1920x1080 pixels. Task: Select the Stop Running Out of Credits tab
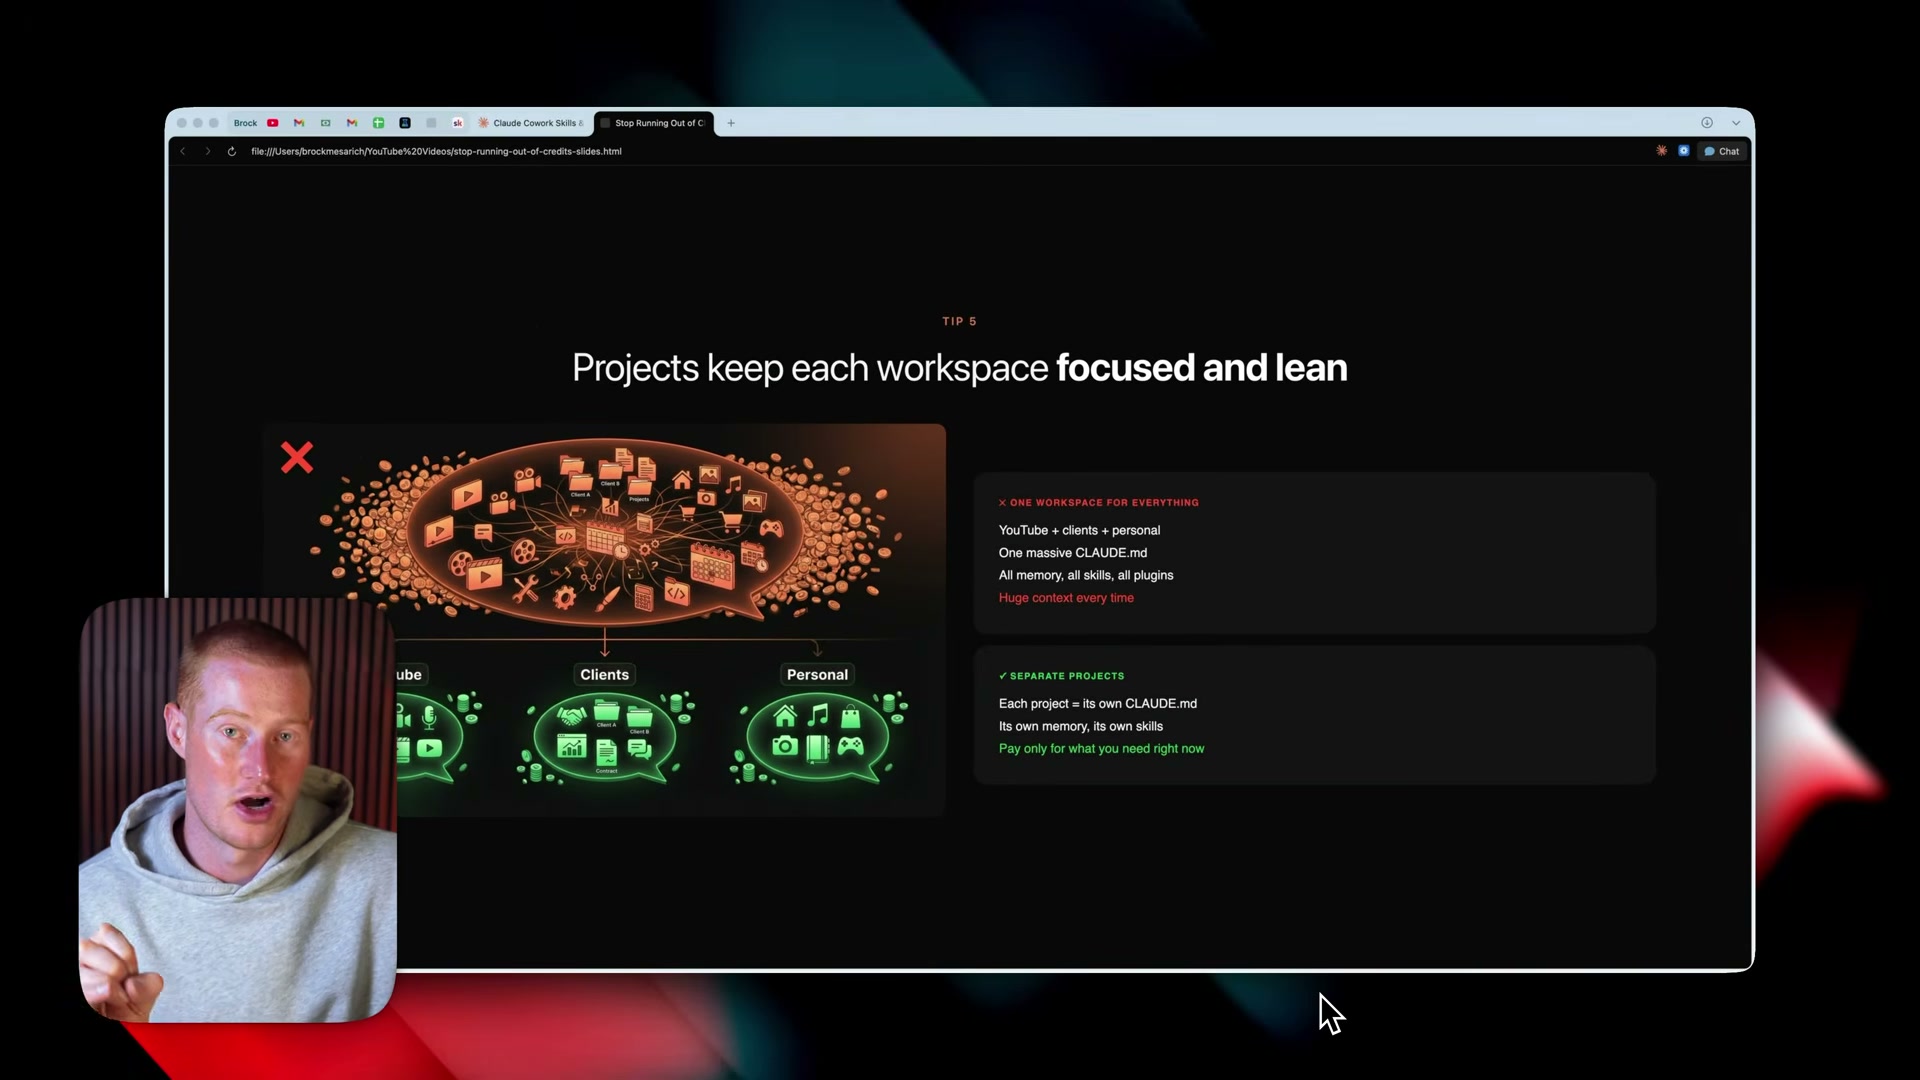pyautogui.click(x=654, y=123)
